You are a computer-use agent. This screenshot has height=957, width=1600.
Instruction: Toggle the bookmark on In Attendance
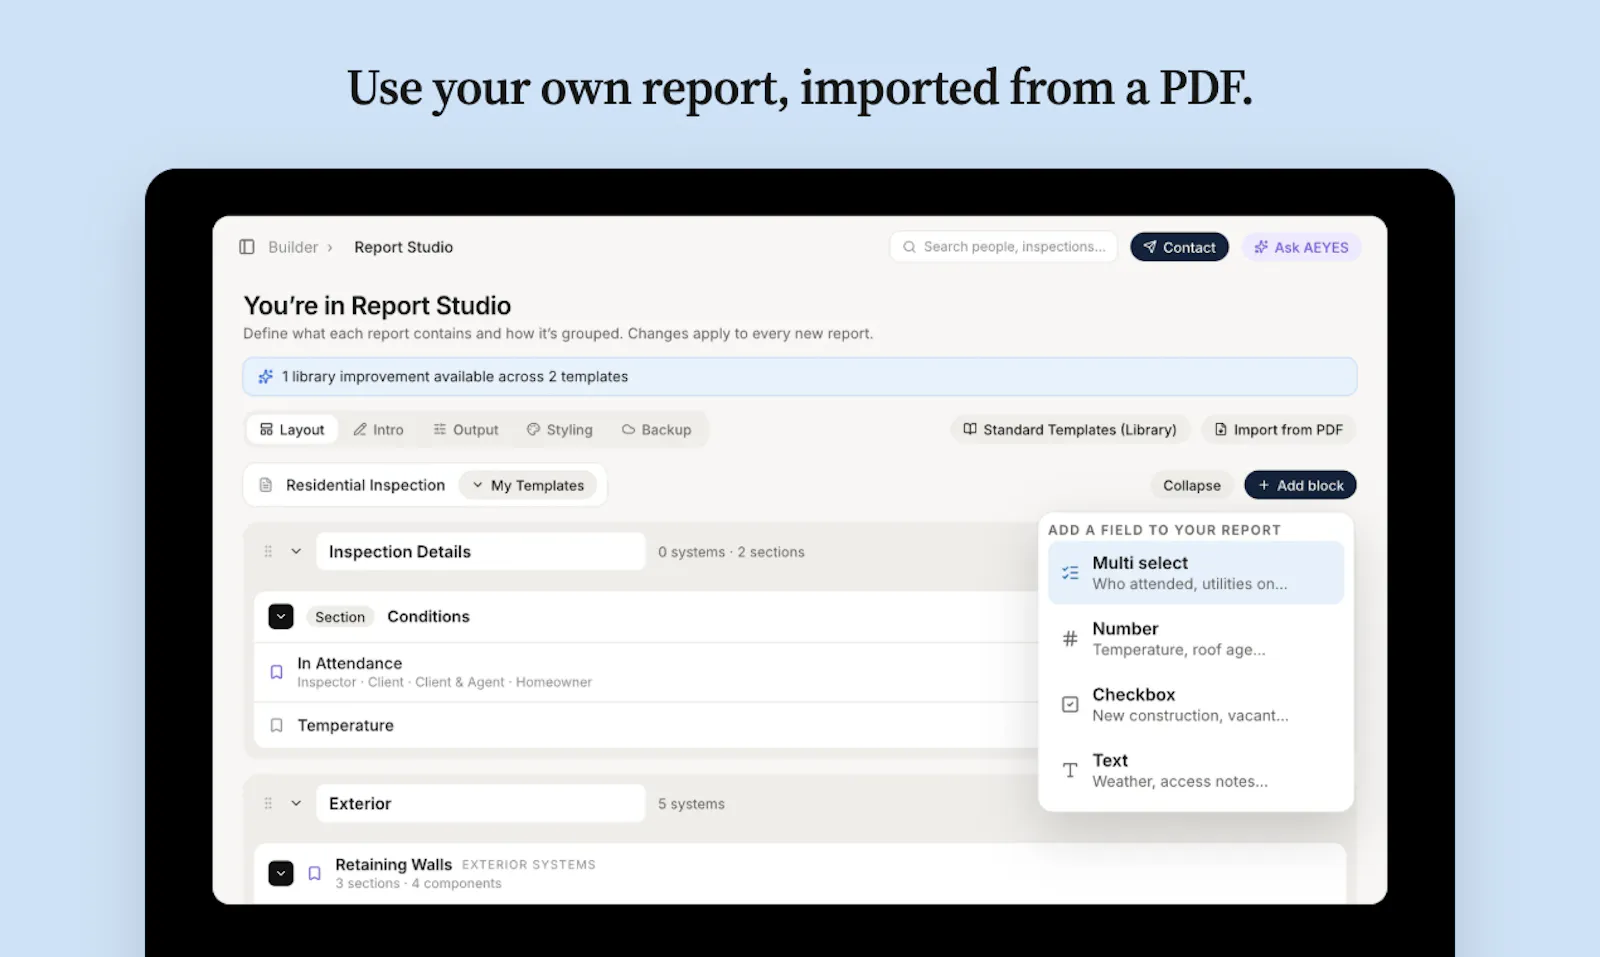click(277, 672)
